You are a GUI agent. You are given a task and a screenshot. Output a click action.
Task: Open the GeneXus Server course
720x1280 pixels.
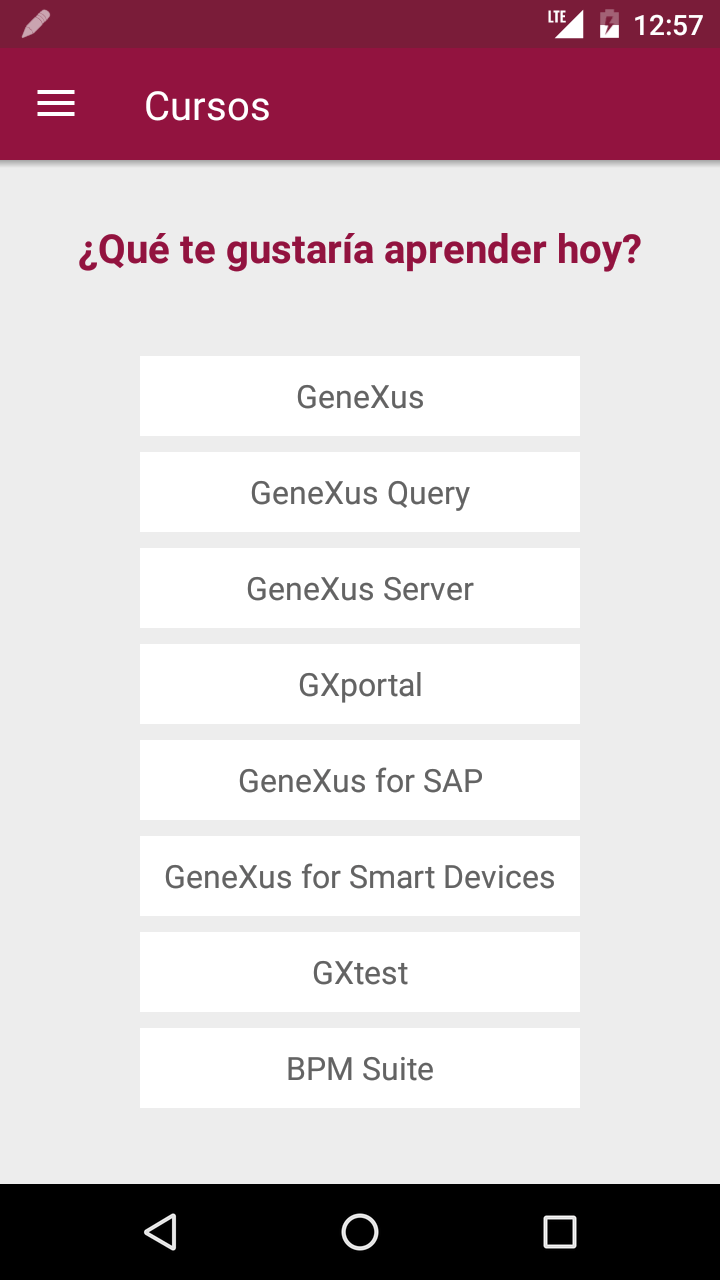(360, 588)
